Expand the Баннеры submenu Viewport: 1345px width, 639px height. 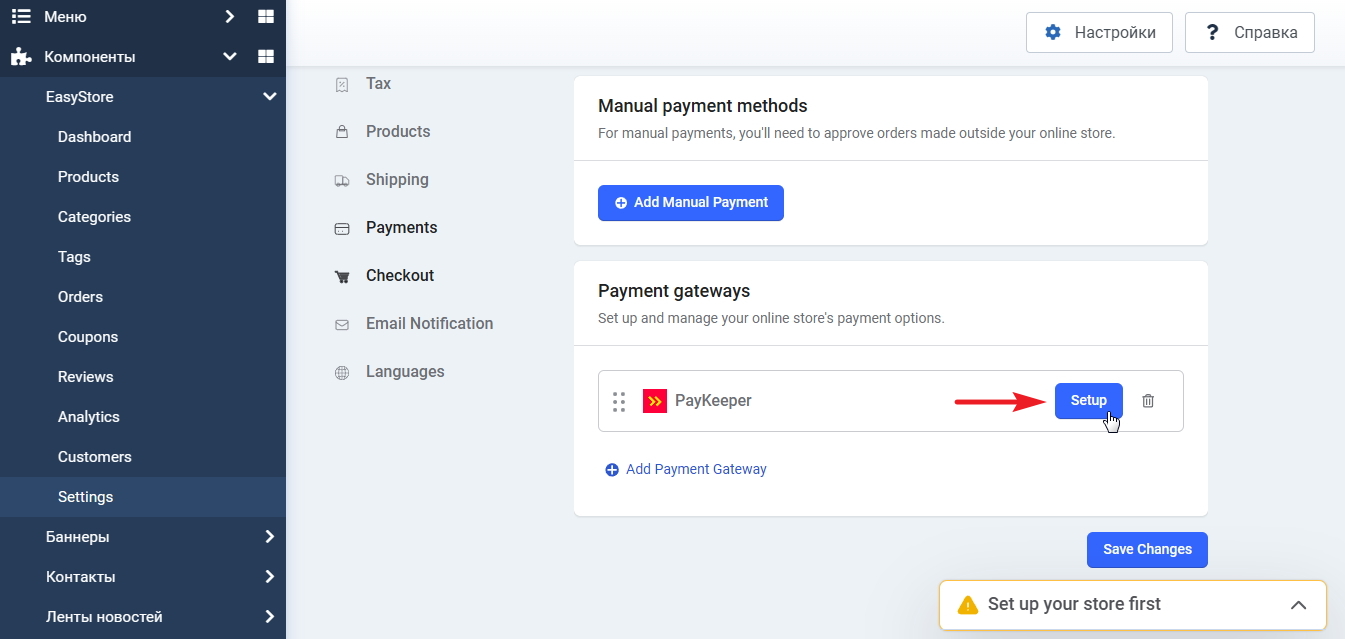point(269,537)
